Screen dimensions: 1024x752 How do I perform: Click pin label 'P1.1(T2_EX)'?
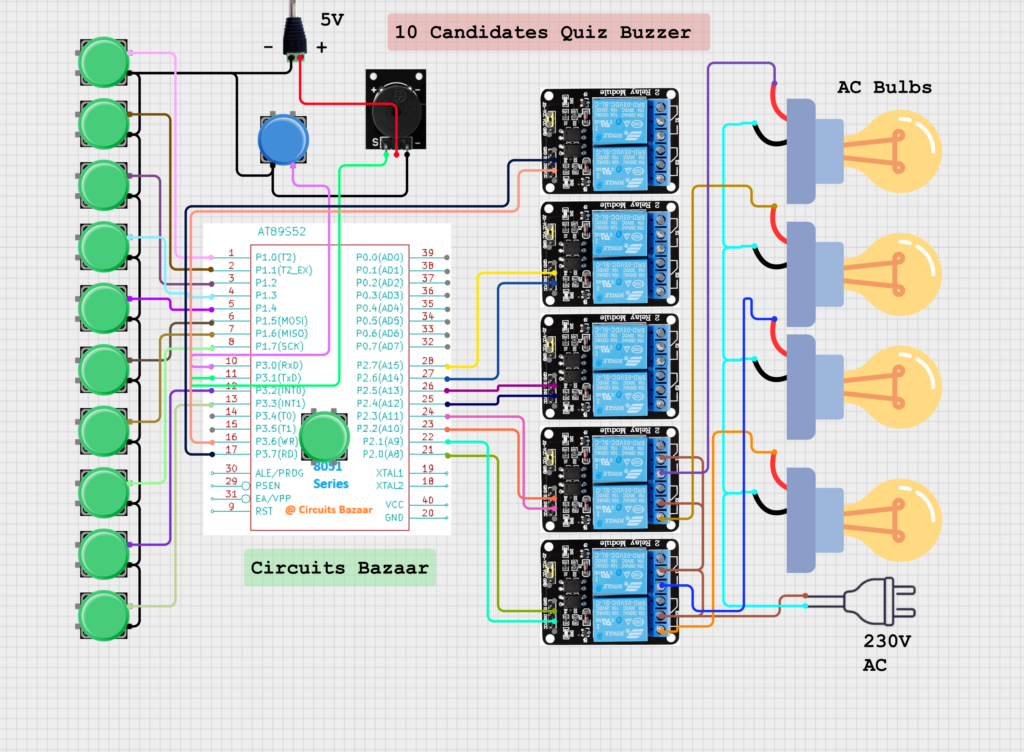[284, 270]
